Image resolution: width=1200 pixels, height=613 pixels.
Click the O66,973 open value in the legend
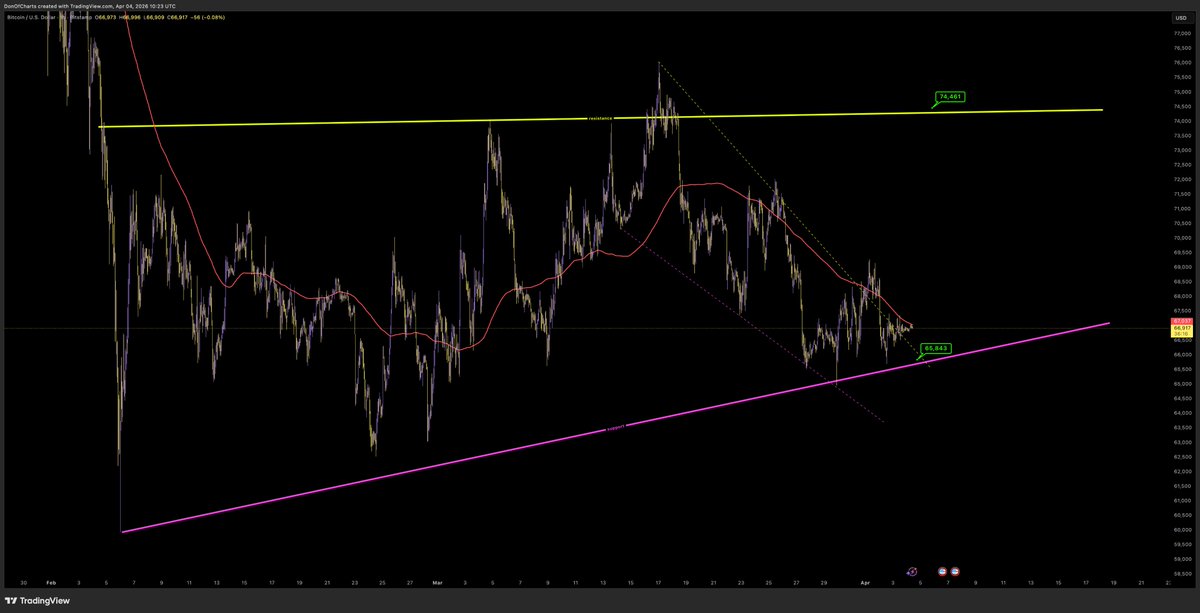pyautogui.click(x=106, y=18)
